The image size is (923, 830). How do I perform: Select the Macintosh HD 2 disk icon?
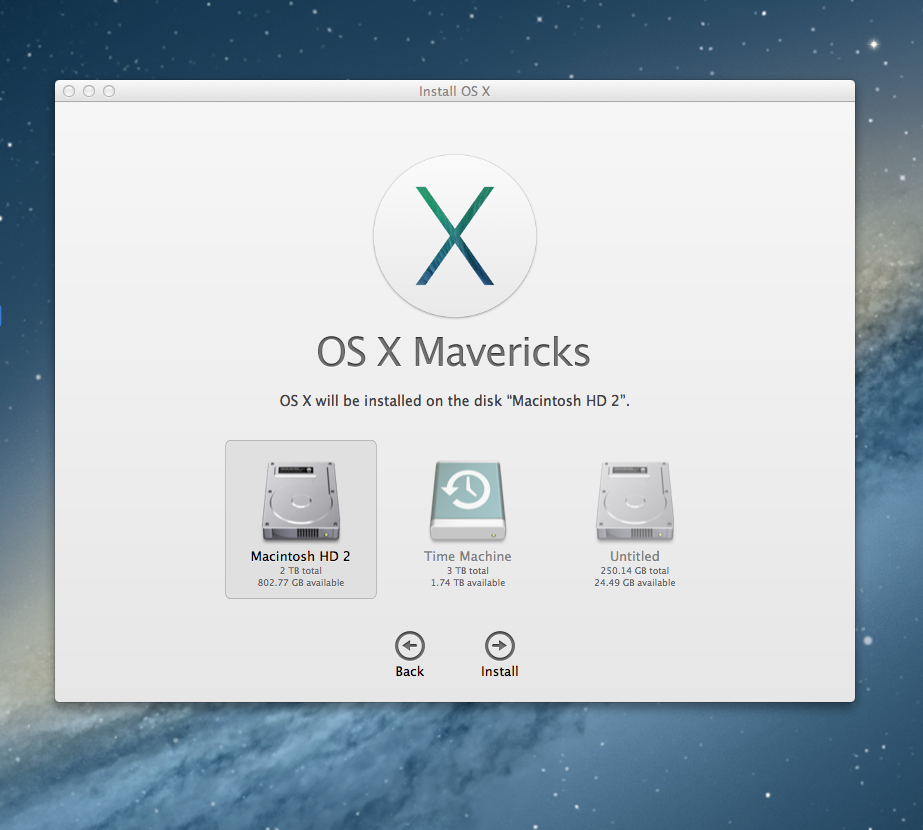pyautogui.click(x=301, y=501)
